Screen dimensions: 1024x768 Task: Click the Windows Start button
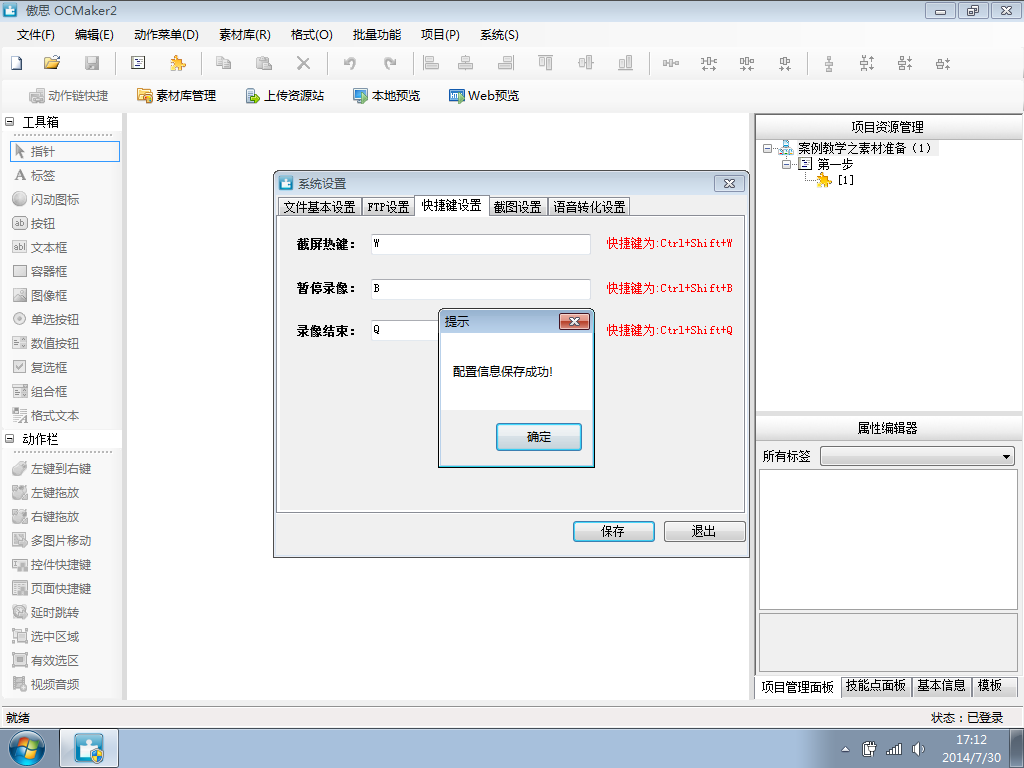click(27, 748)
